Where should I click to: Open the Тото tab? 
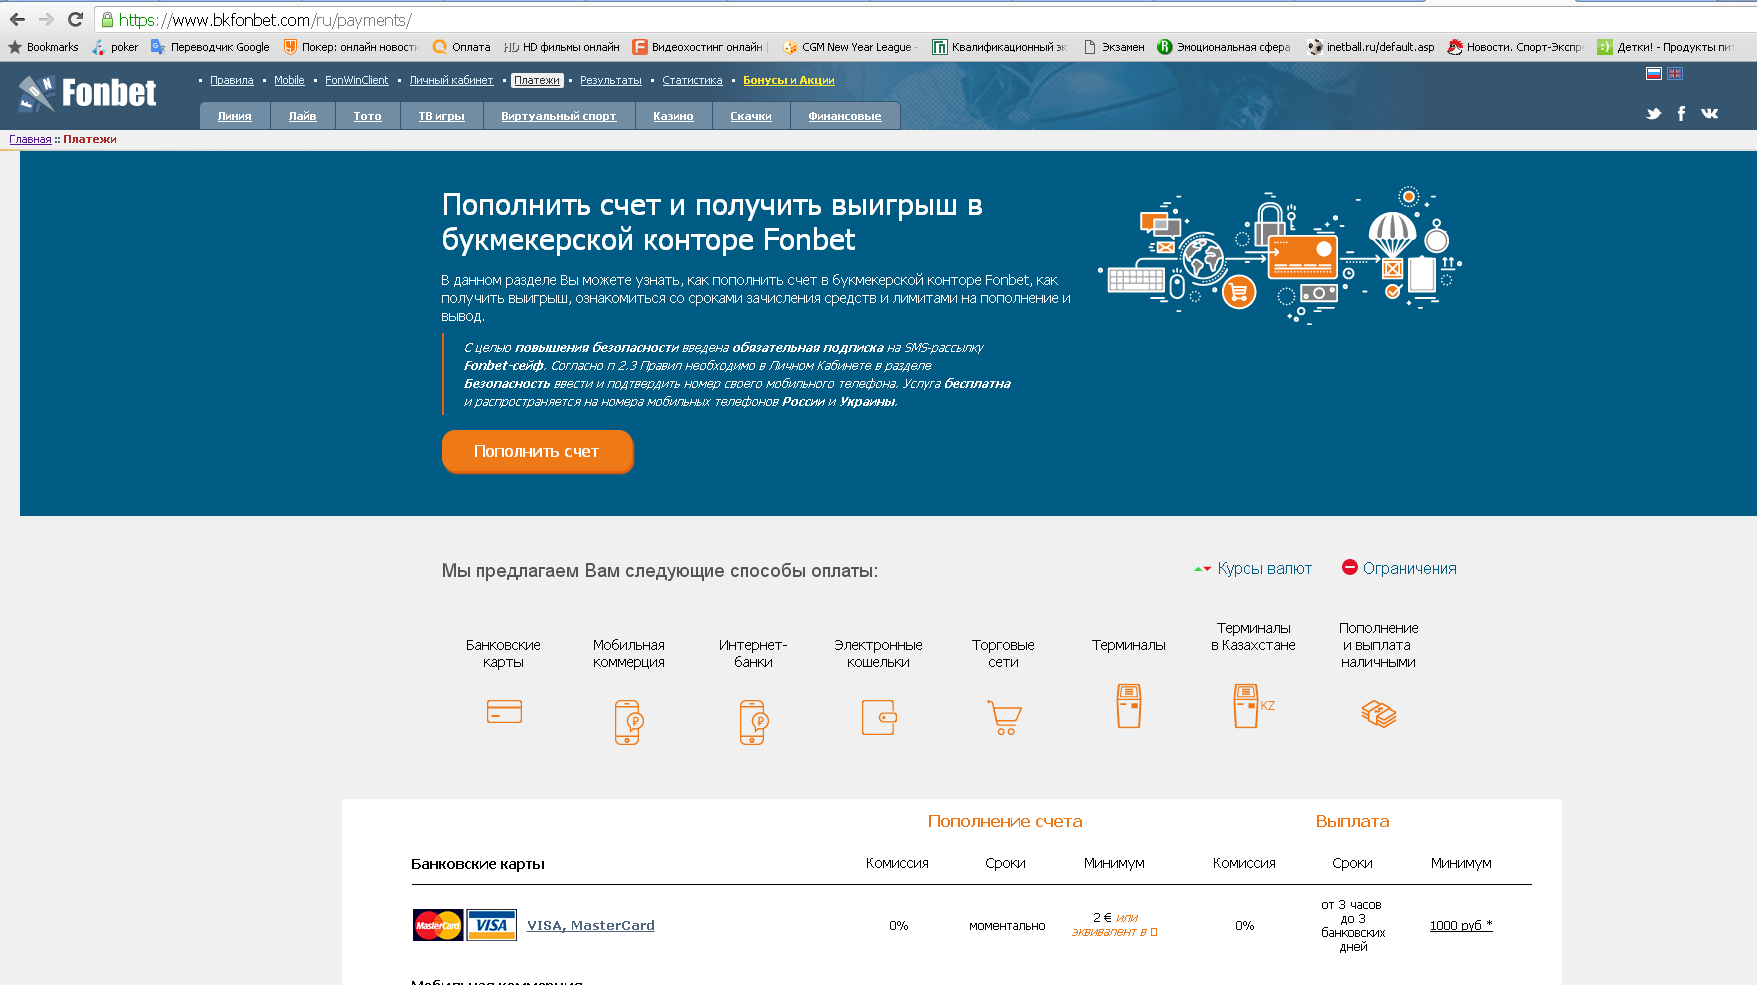click(x=367, y=116)
